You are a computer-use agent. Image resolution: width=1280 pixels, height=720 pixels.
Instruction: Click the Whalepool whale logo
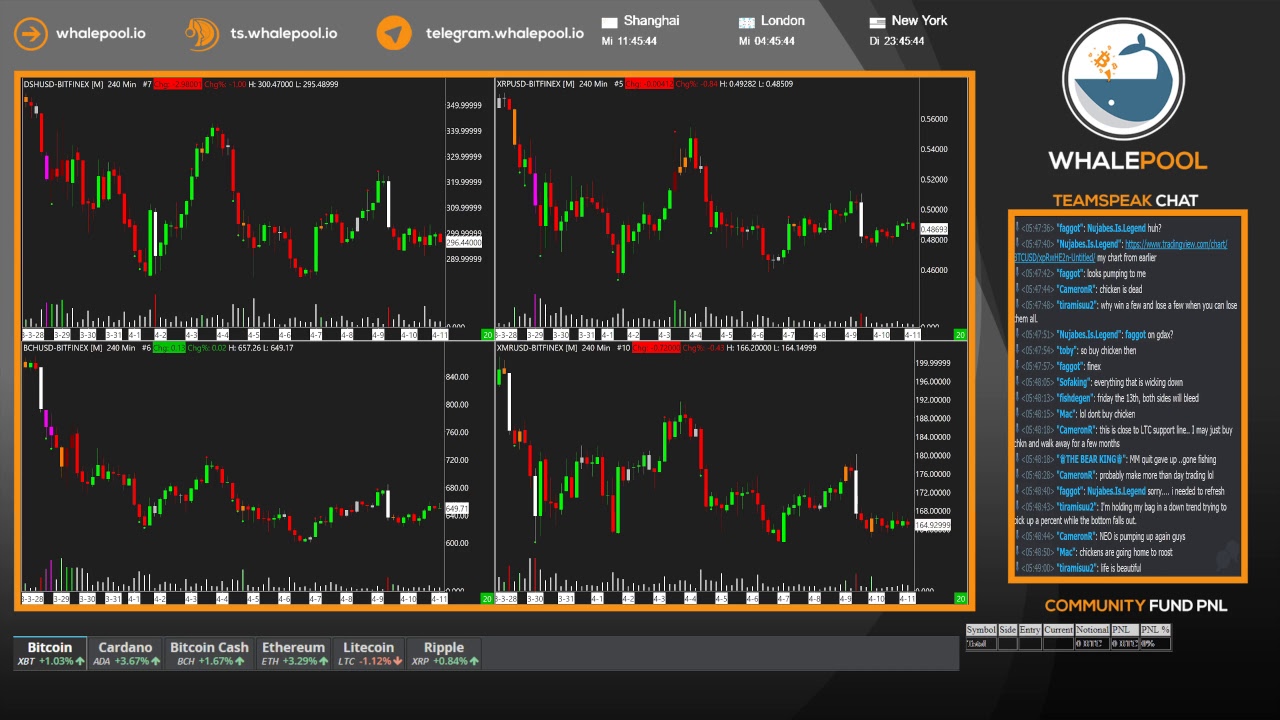[x=1123, y=80]
